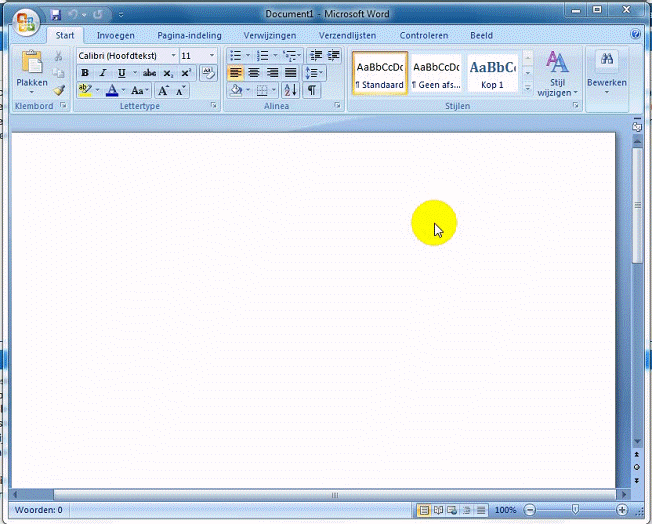Select the Standaard style
The width and height of the screenshot is (652, 524).
pos(380,73)
